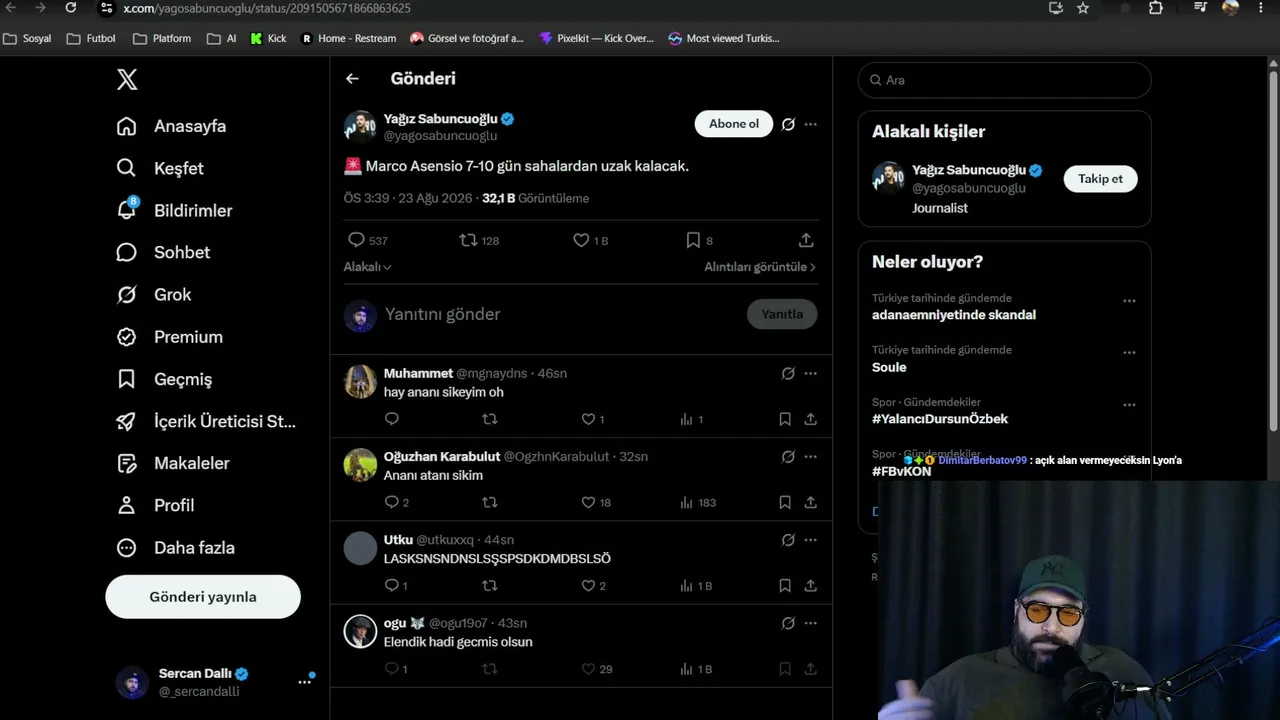Open Sosyal bookmarks folder
Image resolution: width=1280 pixels, height=720 pixels.
28,38
